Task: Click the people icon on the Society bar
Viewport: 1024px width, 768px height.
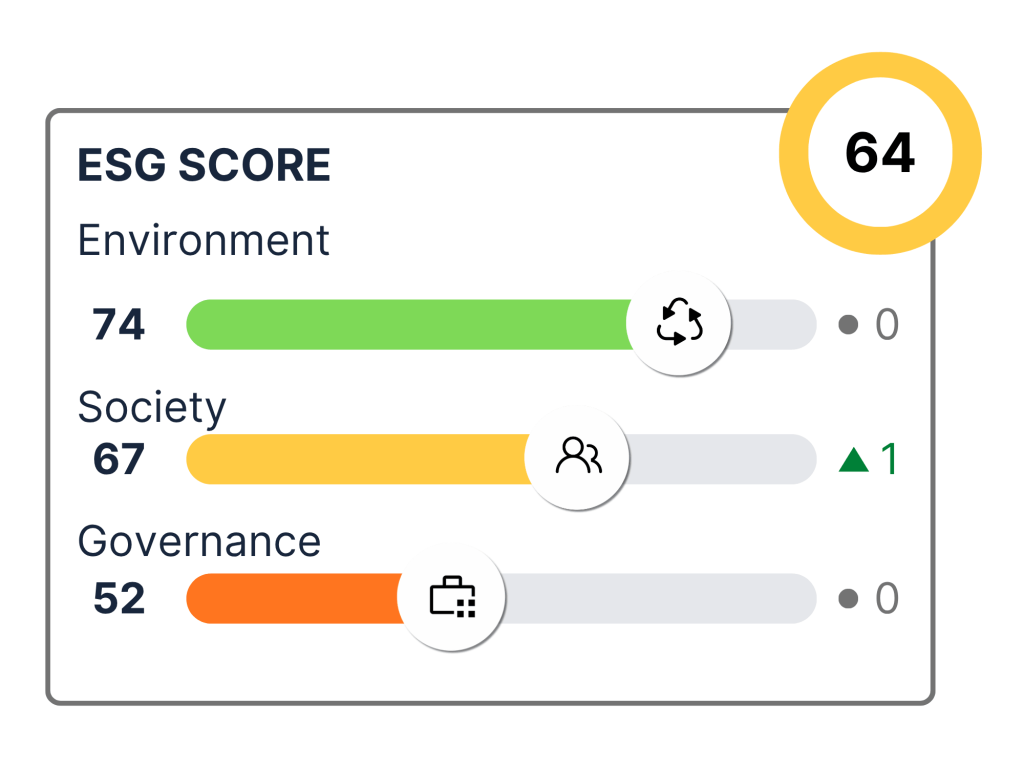Action: click(577, 458)
